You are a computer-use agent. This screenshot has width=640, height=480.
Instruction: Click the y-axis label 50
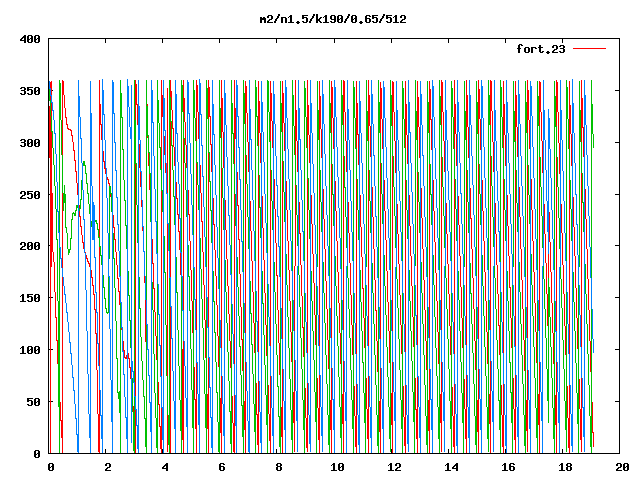33,402
